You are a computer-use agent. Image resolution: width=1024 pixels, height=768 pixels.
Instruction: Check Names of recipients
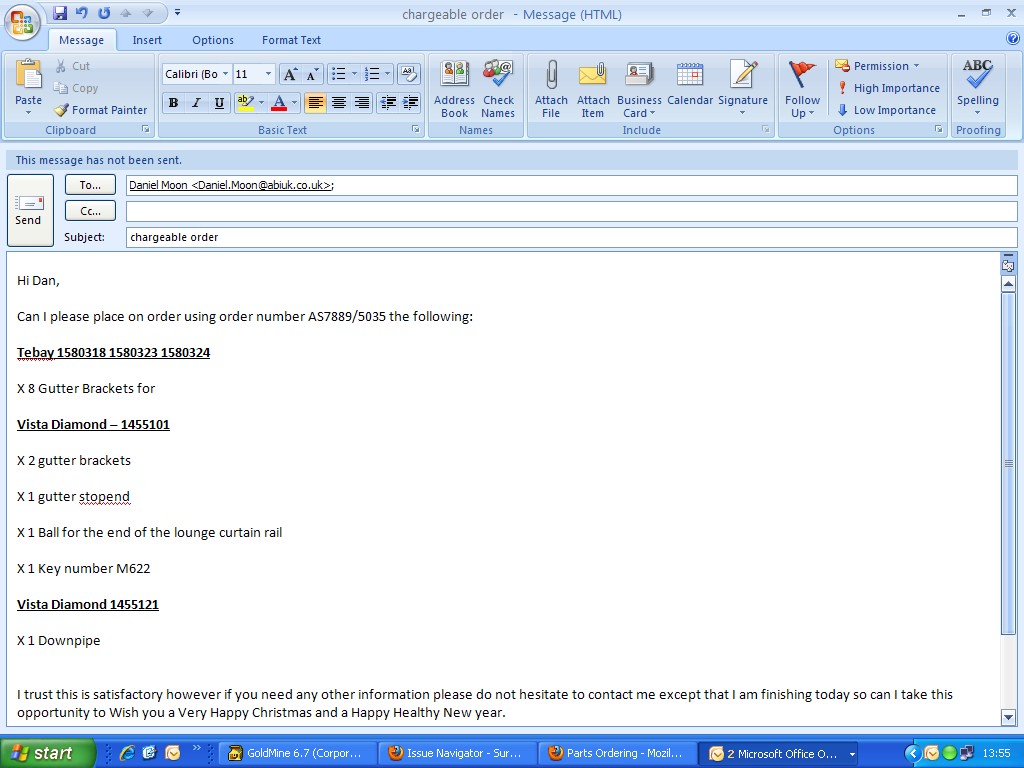498,89
